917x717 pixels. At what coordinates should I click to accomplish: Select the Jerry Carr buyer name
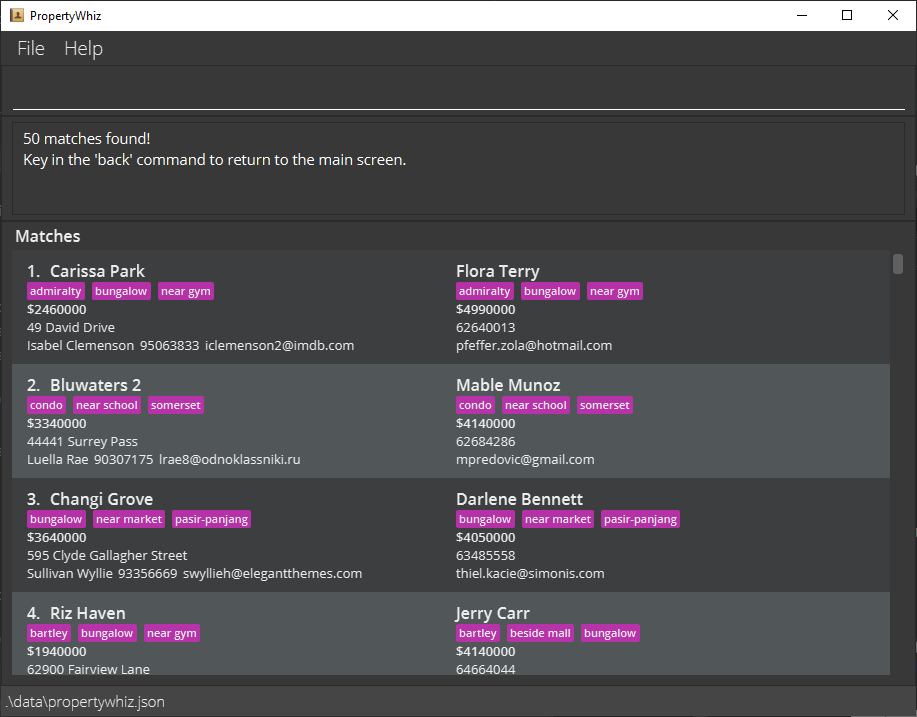(x=492, y=613)
